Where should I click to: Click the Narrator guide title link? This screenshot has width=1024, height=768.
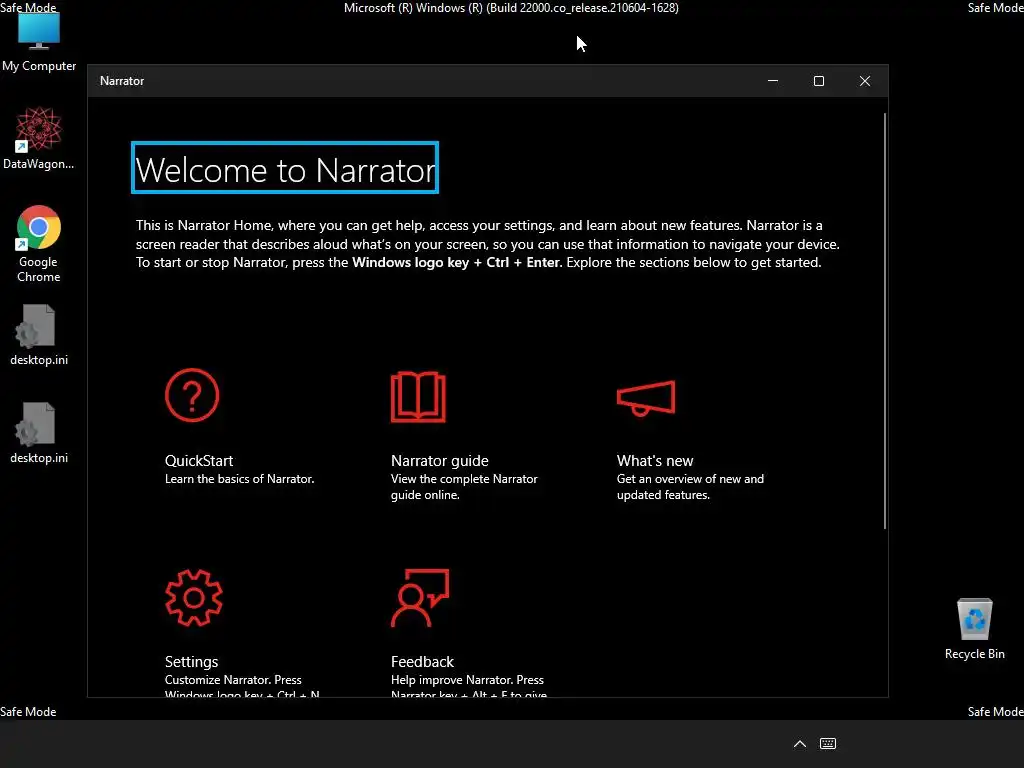click(x=440, y=460)
